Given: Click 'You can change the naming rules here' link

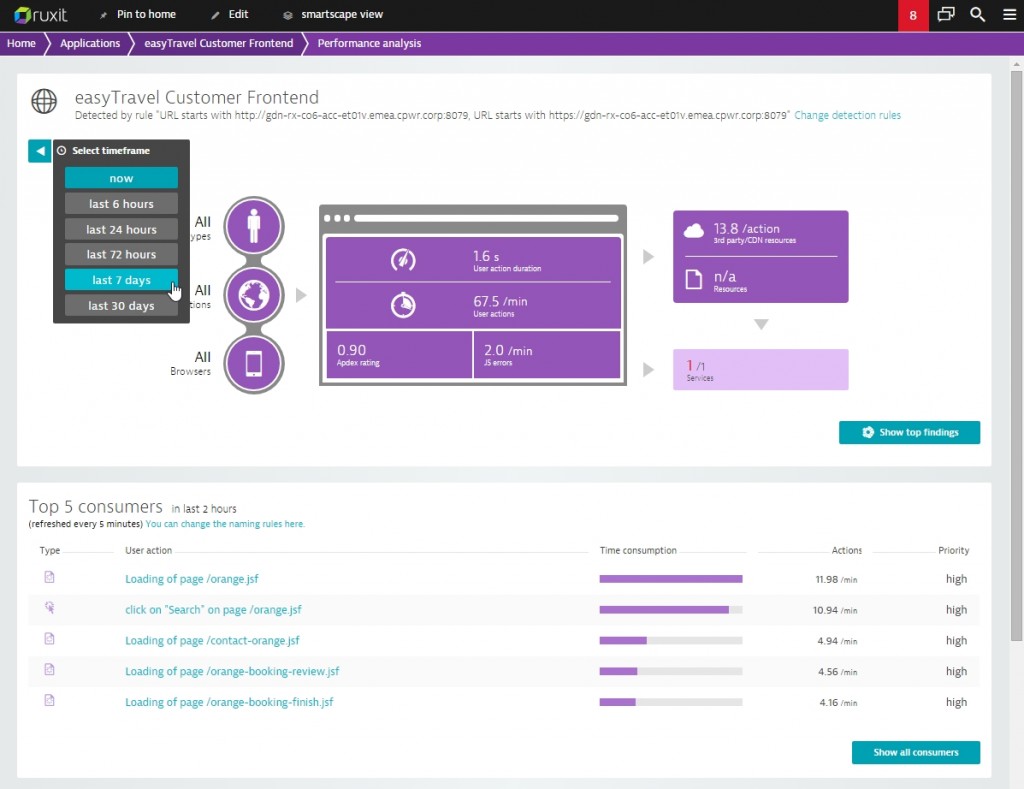Looking at the screenshot, I should (x=225, y=524).
